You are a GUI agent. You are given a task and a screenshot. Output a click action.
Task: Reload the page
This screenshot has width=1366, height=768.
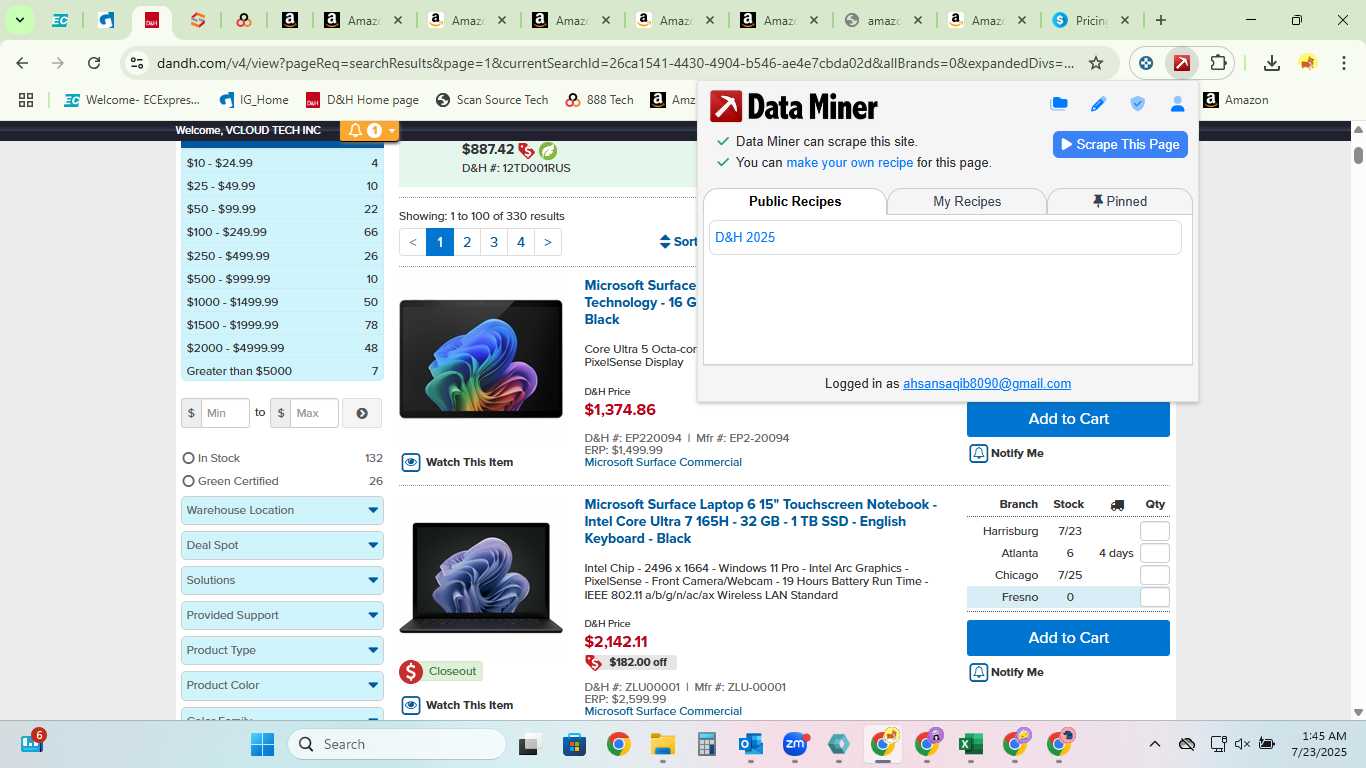click(94, 63)
